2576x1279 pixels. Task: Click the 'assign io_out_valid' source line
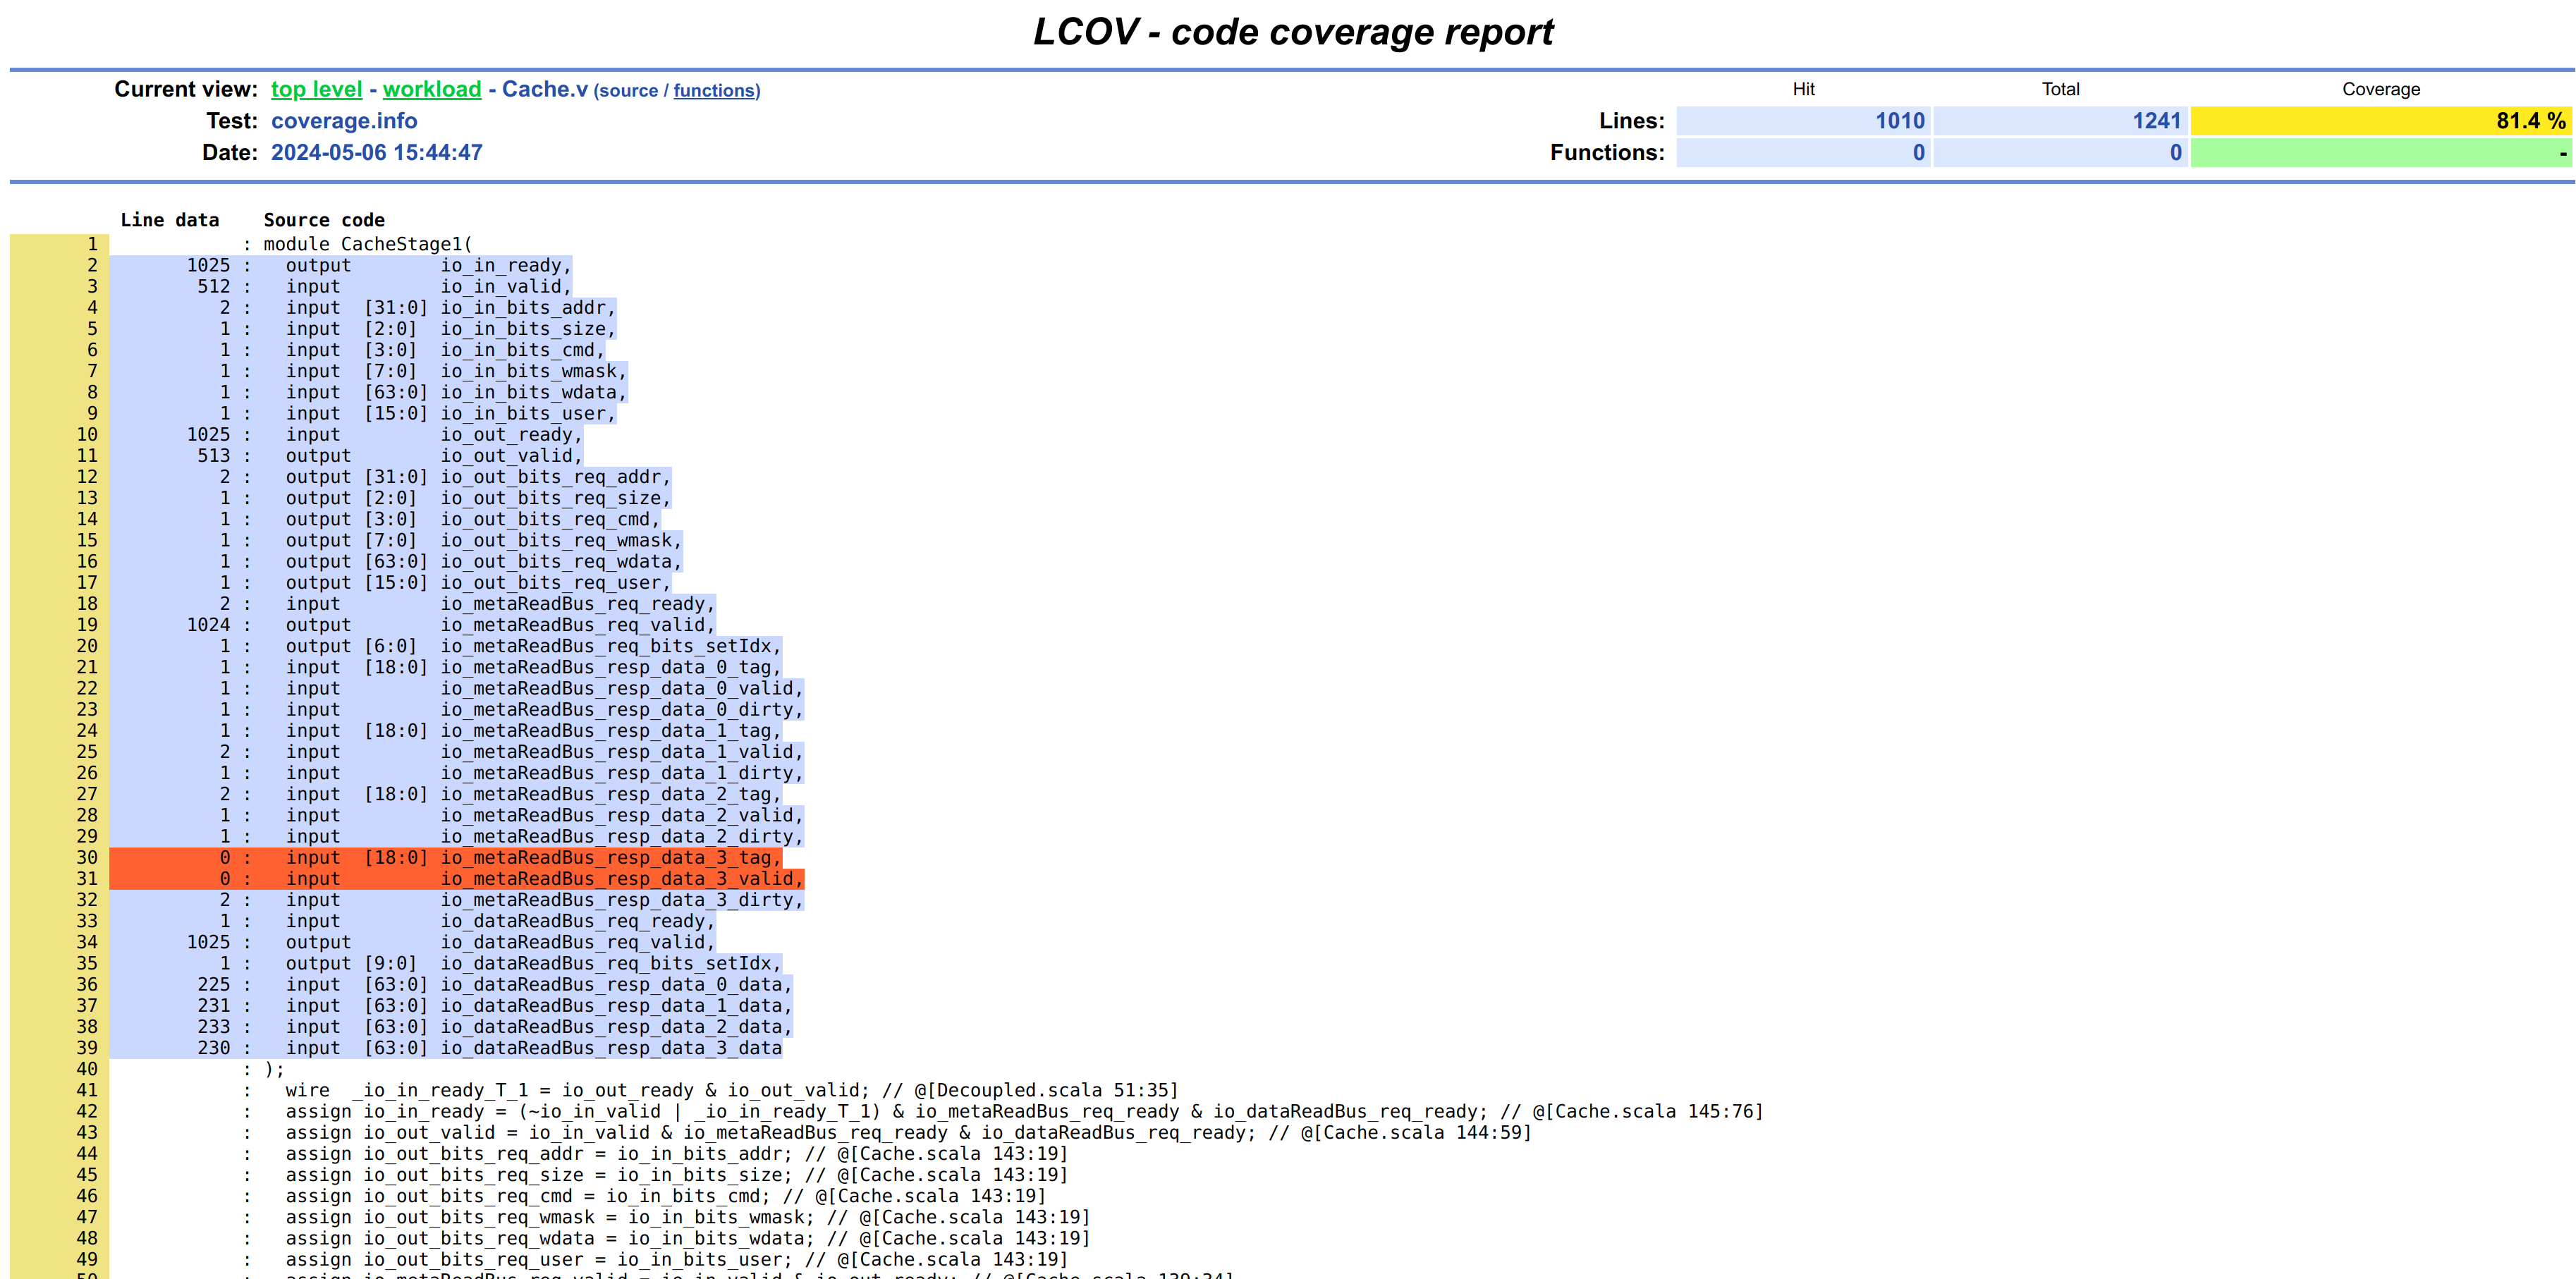click(x=908, y=1132)
